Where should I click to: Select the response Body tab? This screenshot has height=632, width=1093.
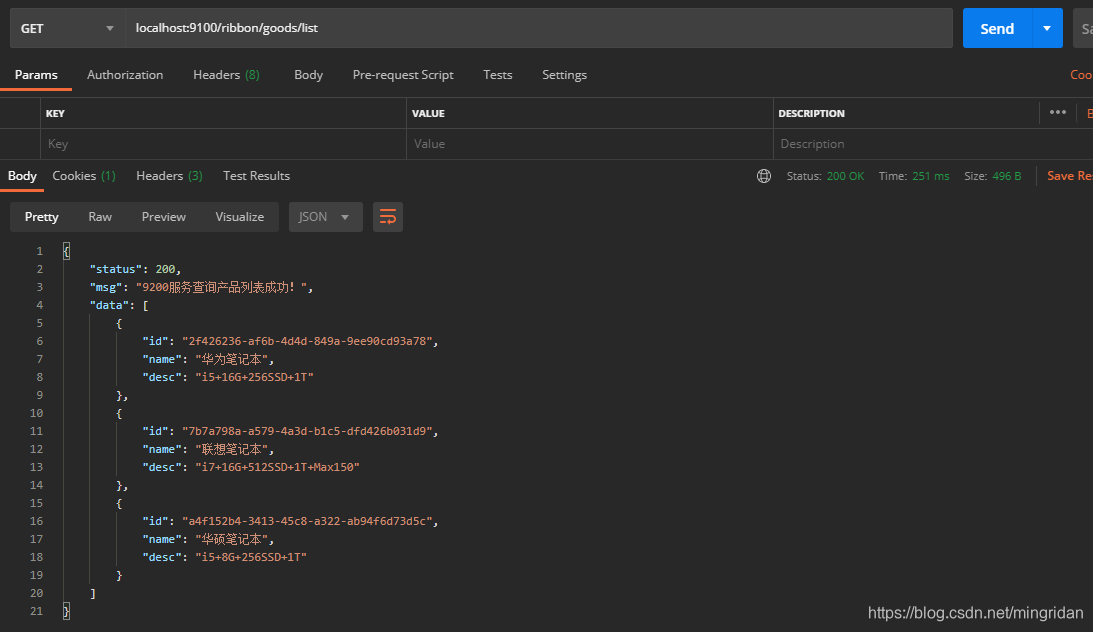tap(22, 176)
